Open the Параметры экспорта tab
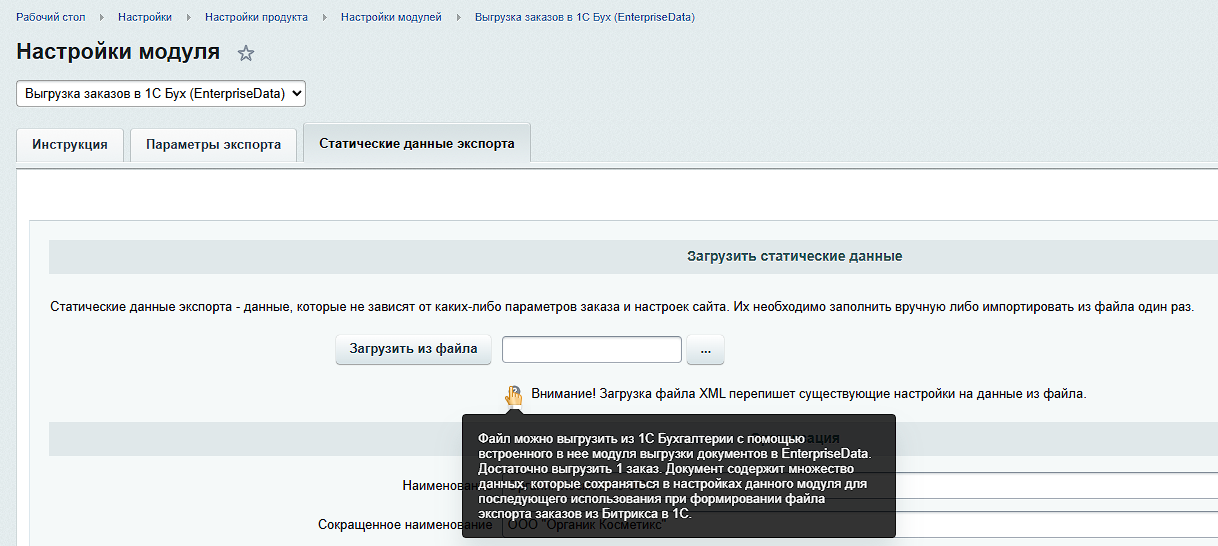 tap(213, 144)
